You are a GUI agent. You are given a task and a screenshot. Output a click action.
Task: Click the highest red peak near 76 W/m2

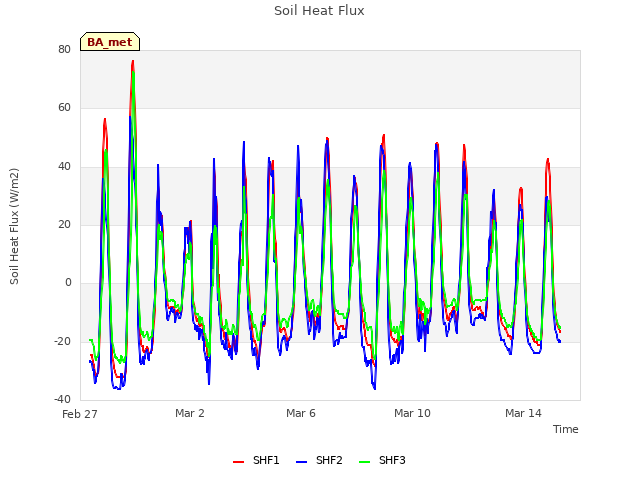(133, 62)
